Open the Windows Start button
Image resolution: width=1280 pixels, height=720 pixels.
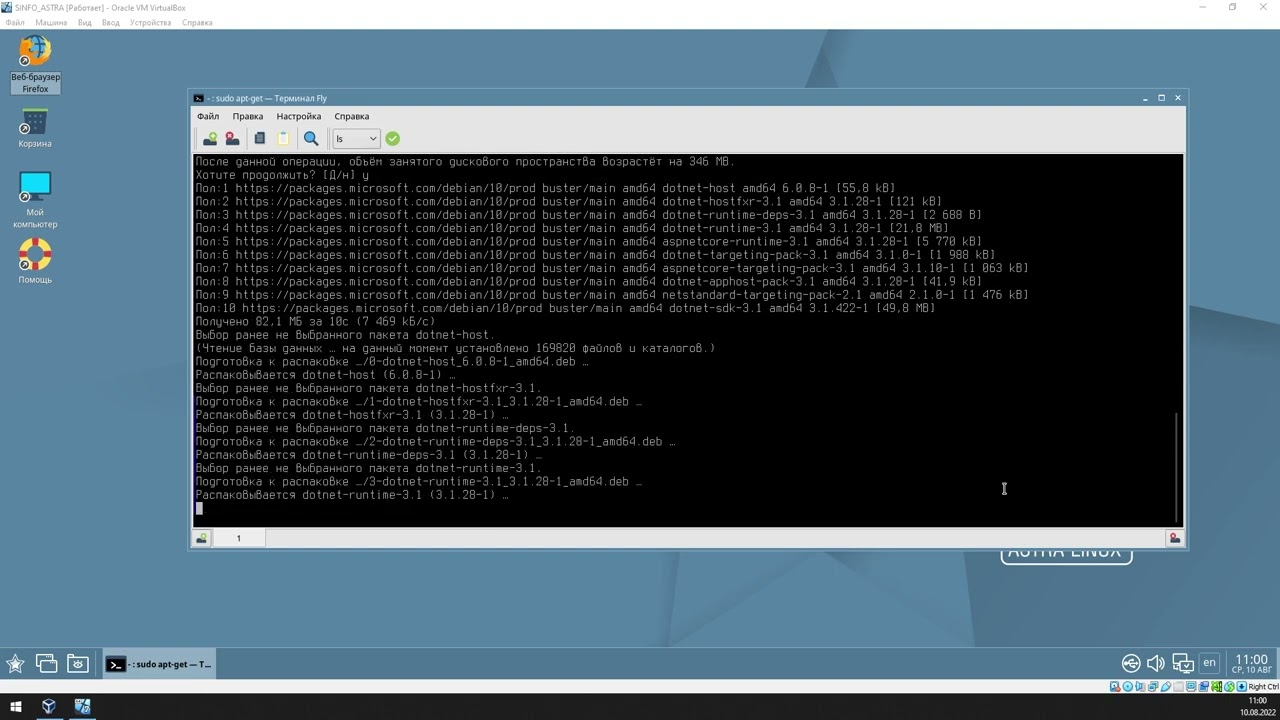[x=15, y=706]
